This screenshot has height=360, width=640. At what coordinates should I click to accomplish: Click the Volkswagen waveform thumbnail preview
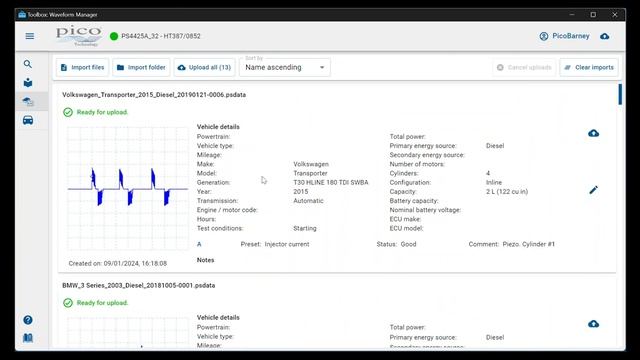128,188
